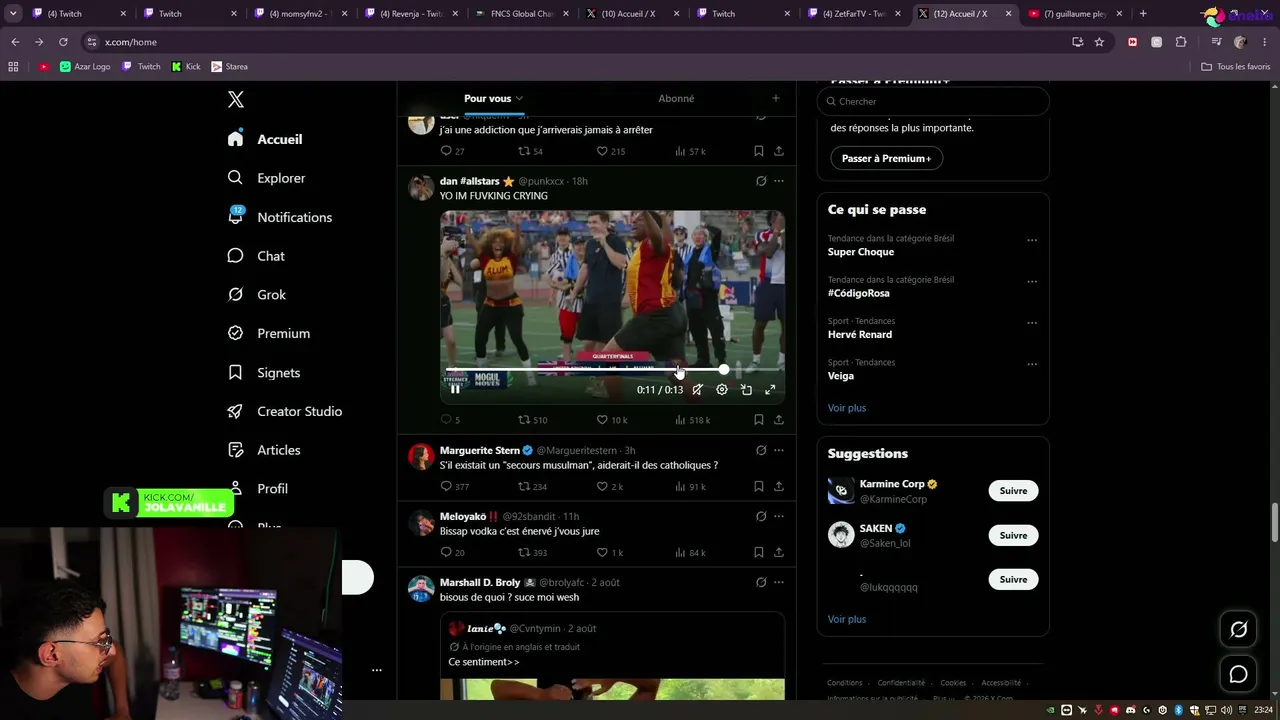This screenshot has width=1280, height=720.
Task: Open the floating messages button
Action: pos(1238,675)
